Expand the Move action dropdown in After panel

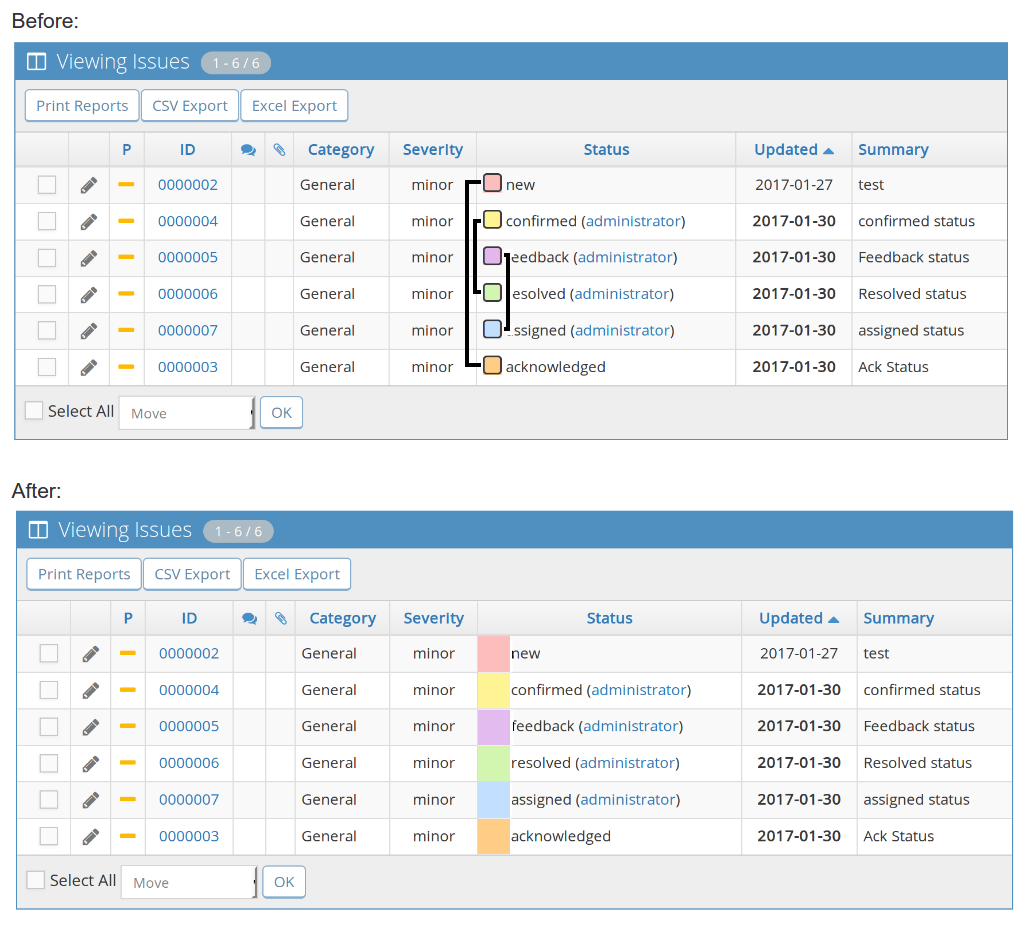(189, 882)
